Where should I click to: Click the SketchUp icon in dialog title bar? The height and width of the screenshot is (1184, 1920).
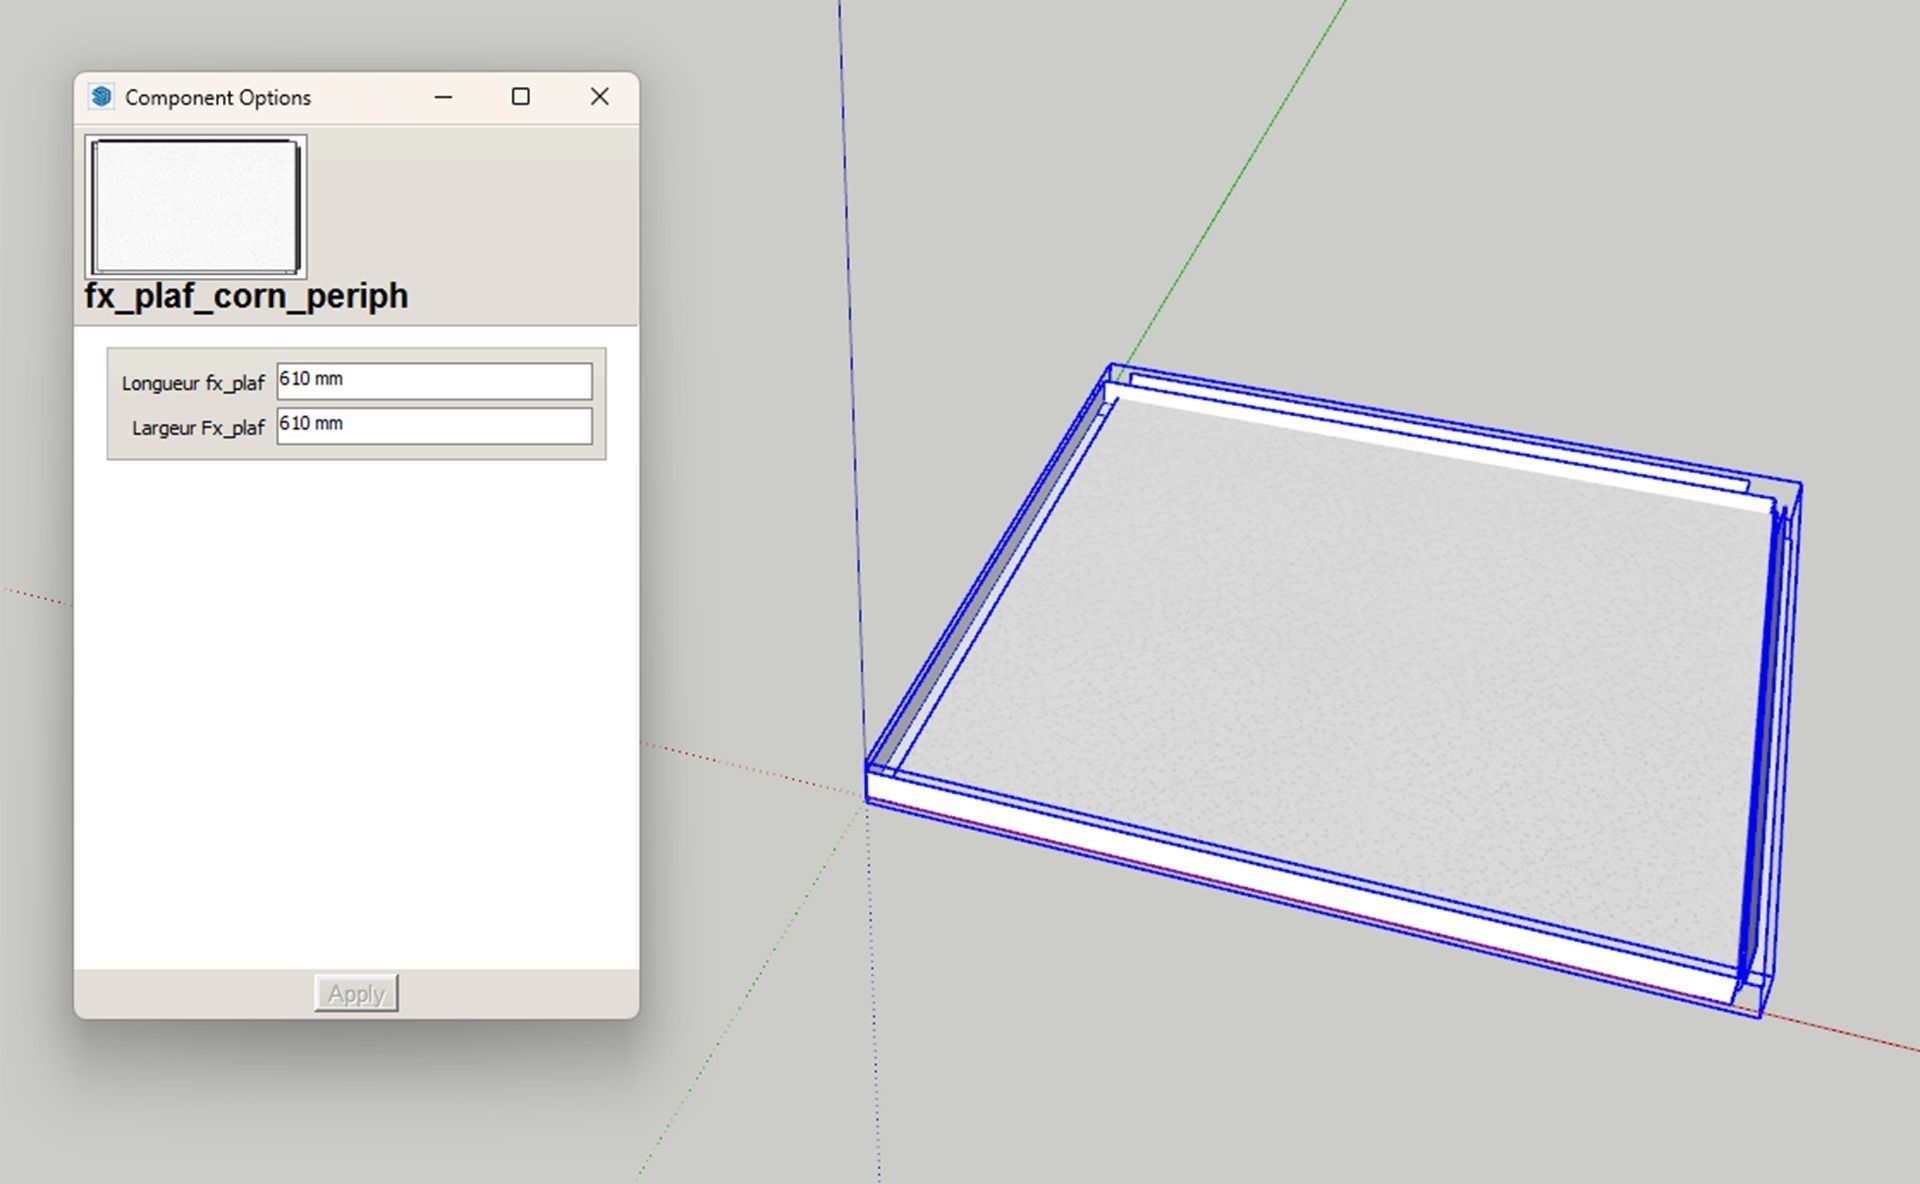[x=100, y=97]
